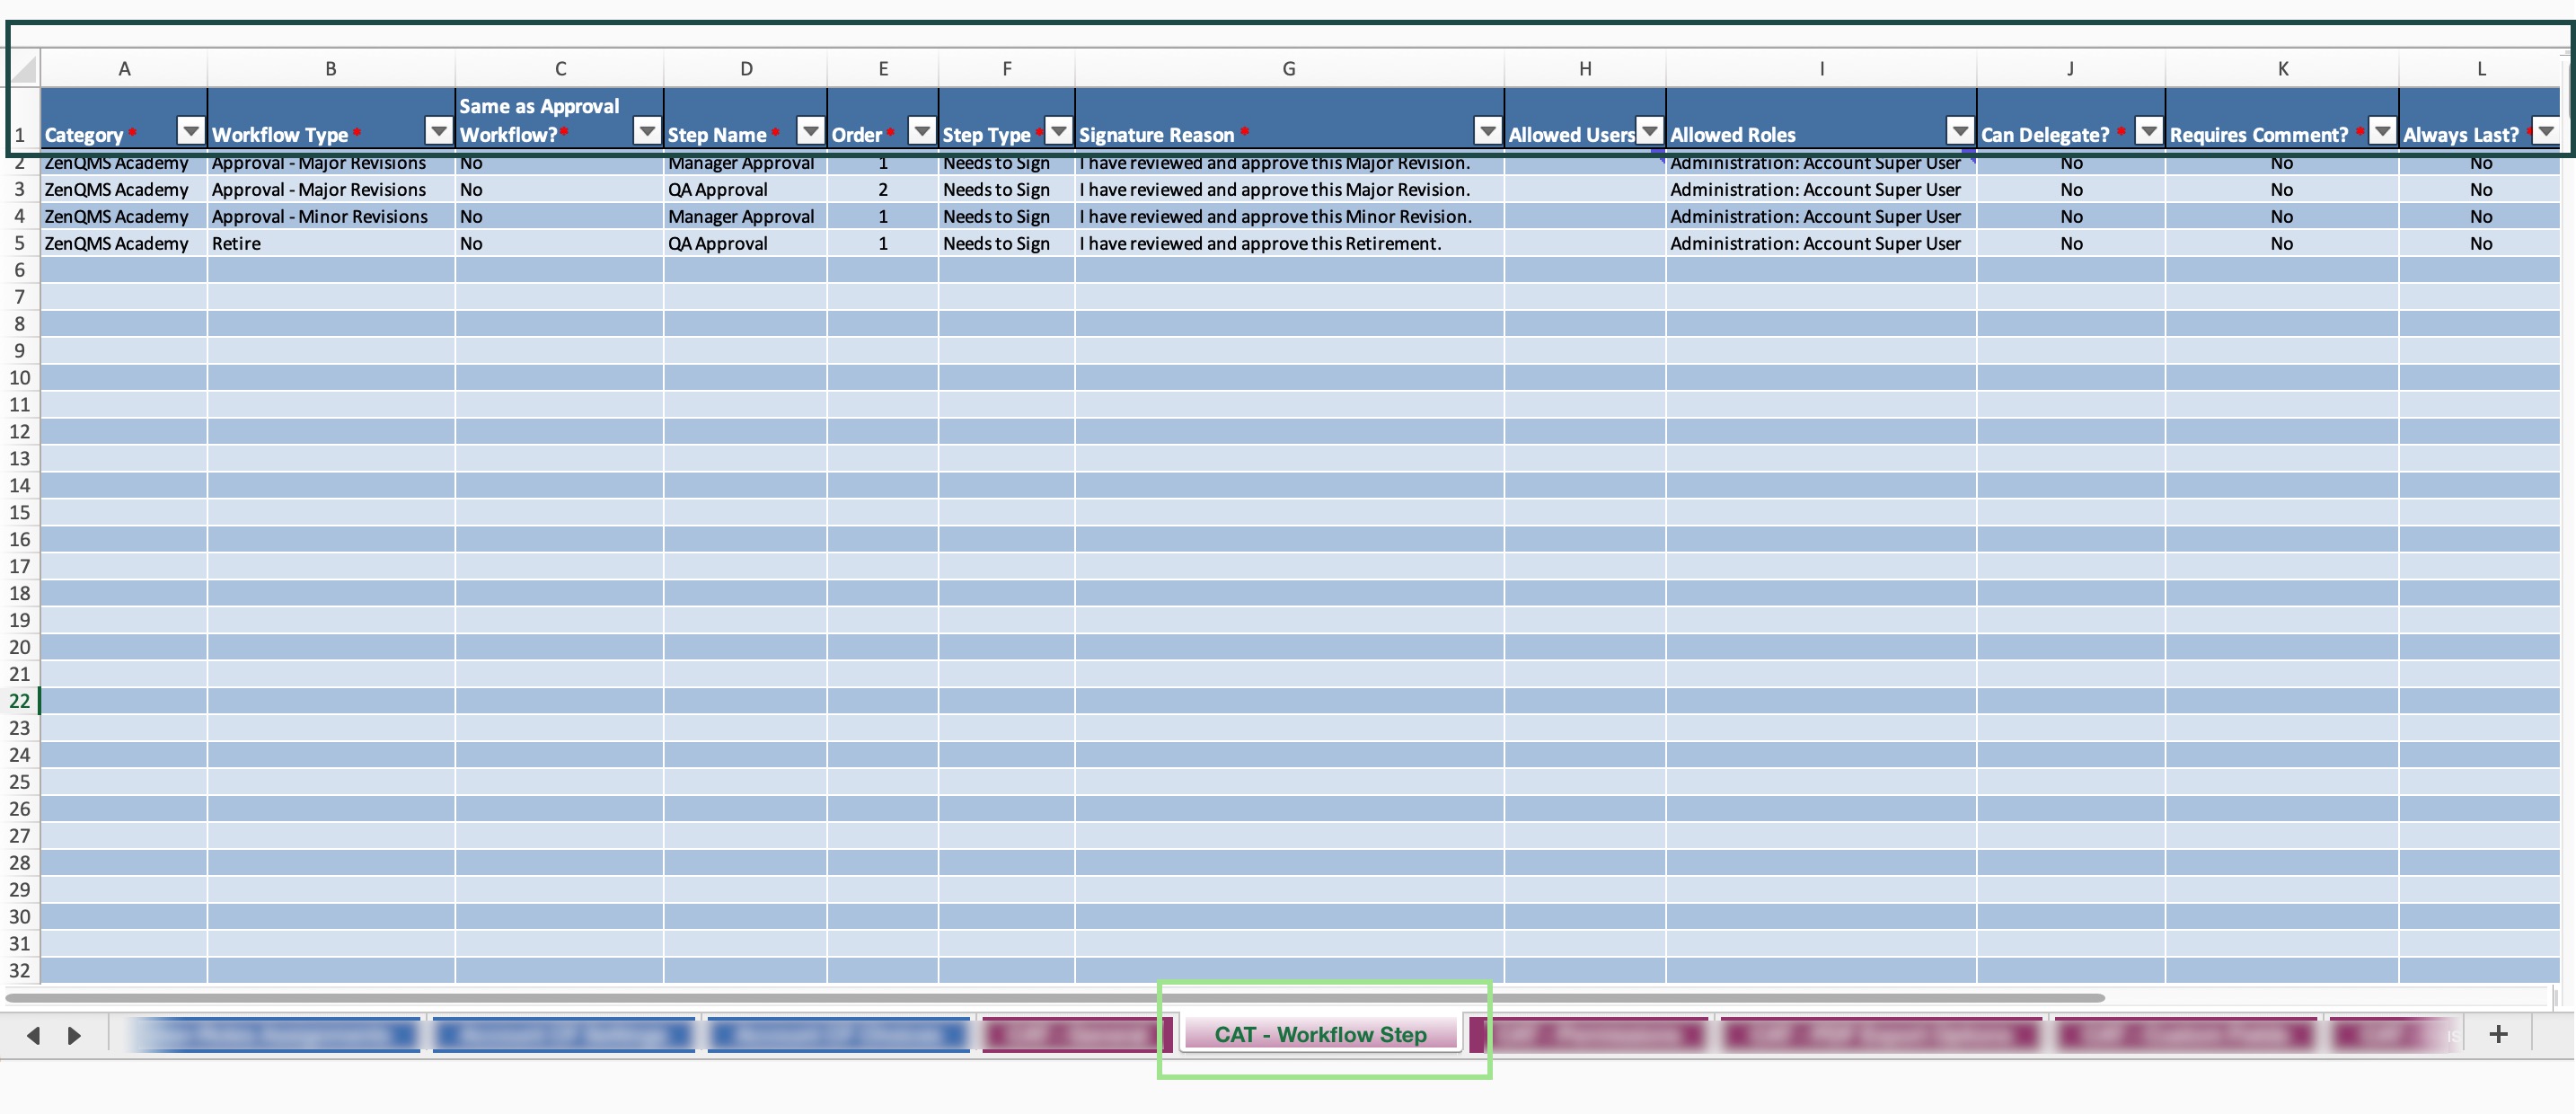Click the 'ZenQMS Academy' cell in row 5
Viewport: 2576px width, 1114px height.
point(124,244)
